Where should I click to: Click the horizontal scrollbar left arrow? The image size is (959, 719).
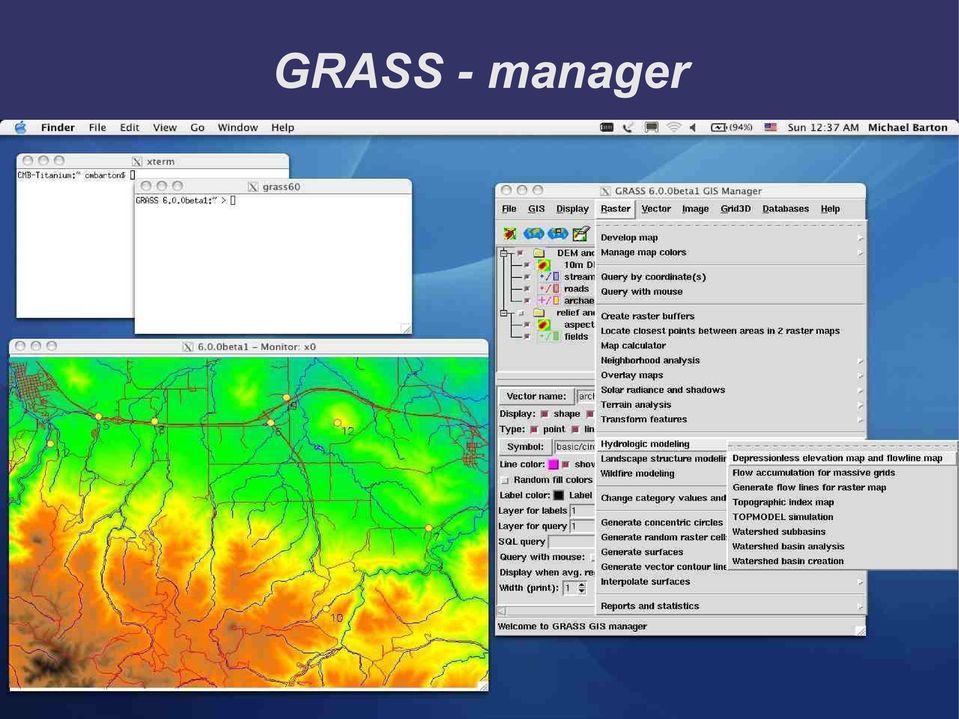tap(502, 611)
